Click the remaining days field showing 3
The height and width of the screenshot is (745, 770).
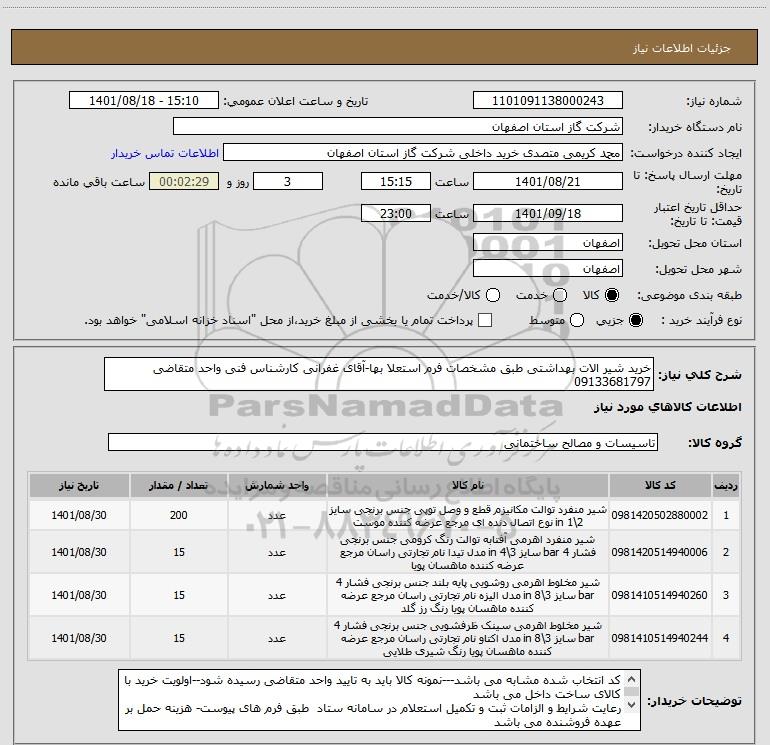click(288, 182)
